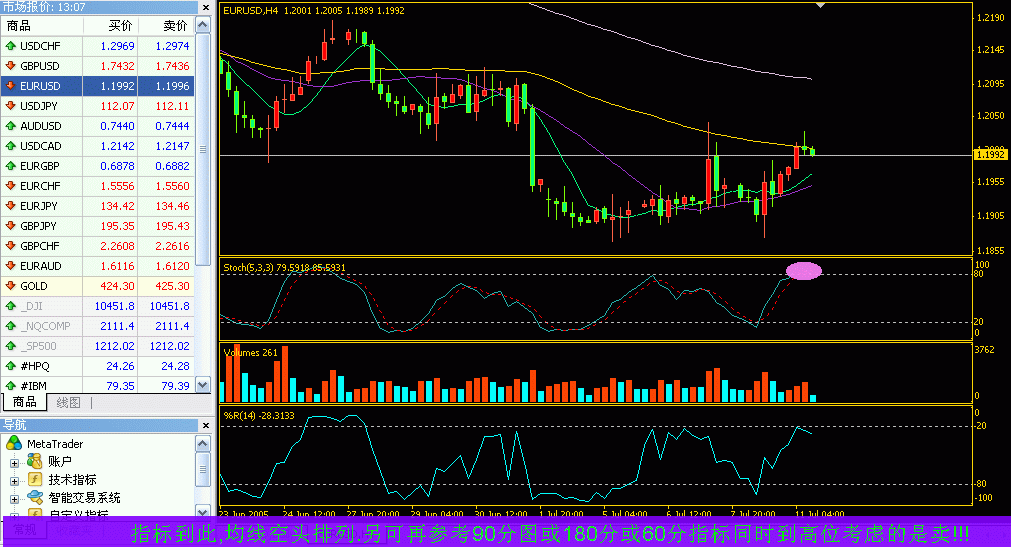Screen dimensions: 1011x547
Task: Click the USDJPY red down-arrow icon
Action: pos(10,106)
